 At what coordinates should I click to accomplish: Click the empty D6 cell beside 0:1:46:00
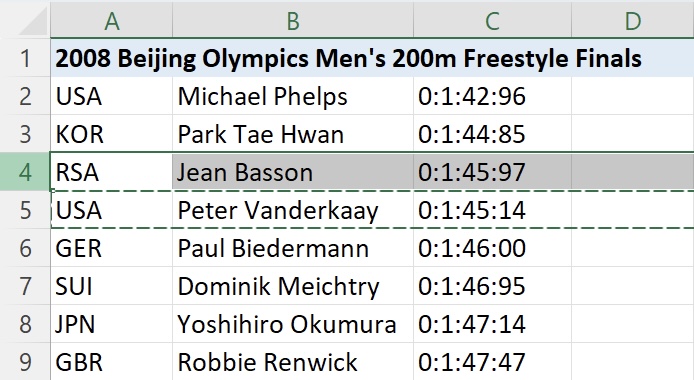point(632,248)
